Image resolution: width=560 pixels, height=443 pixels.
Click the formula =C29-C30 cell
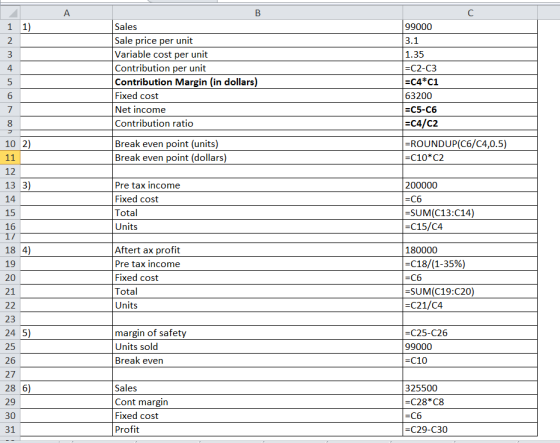470,429
